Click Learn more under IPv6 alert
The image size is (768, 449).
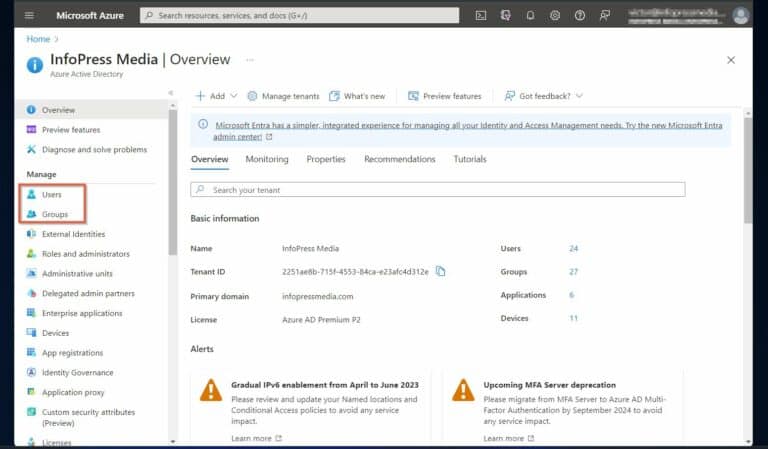[256, 438]
